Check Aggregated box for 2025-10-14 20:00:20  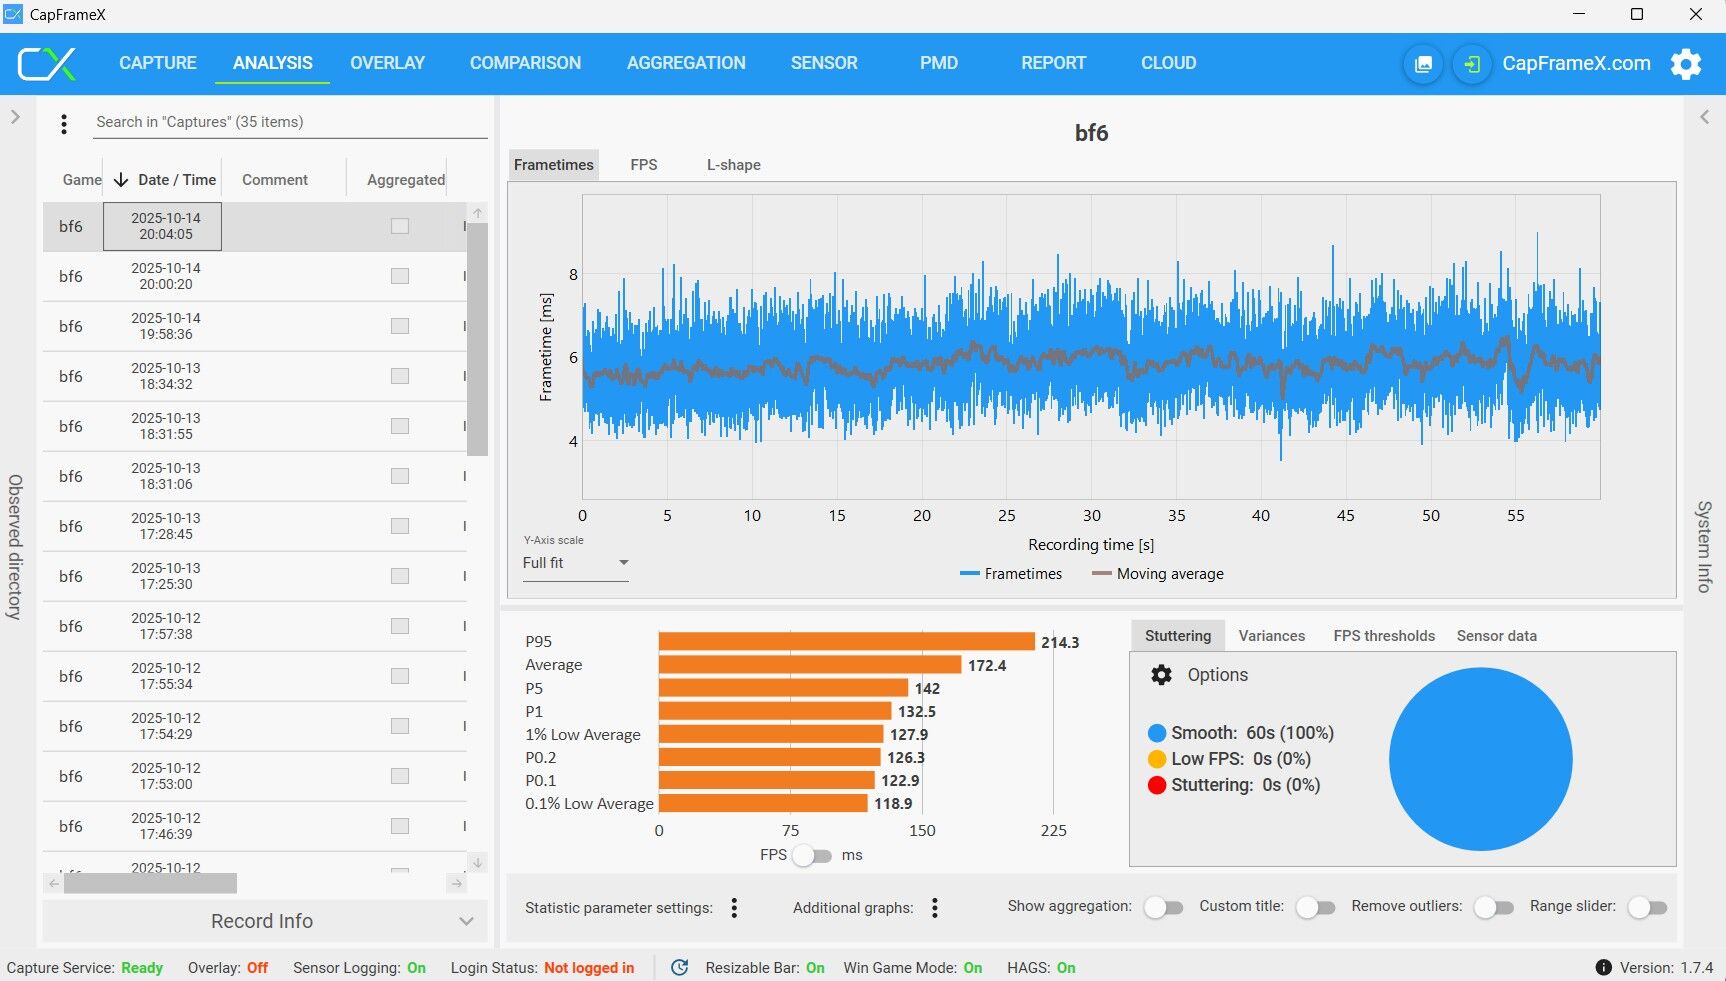400,276
